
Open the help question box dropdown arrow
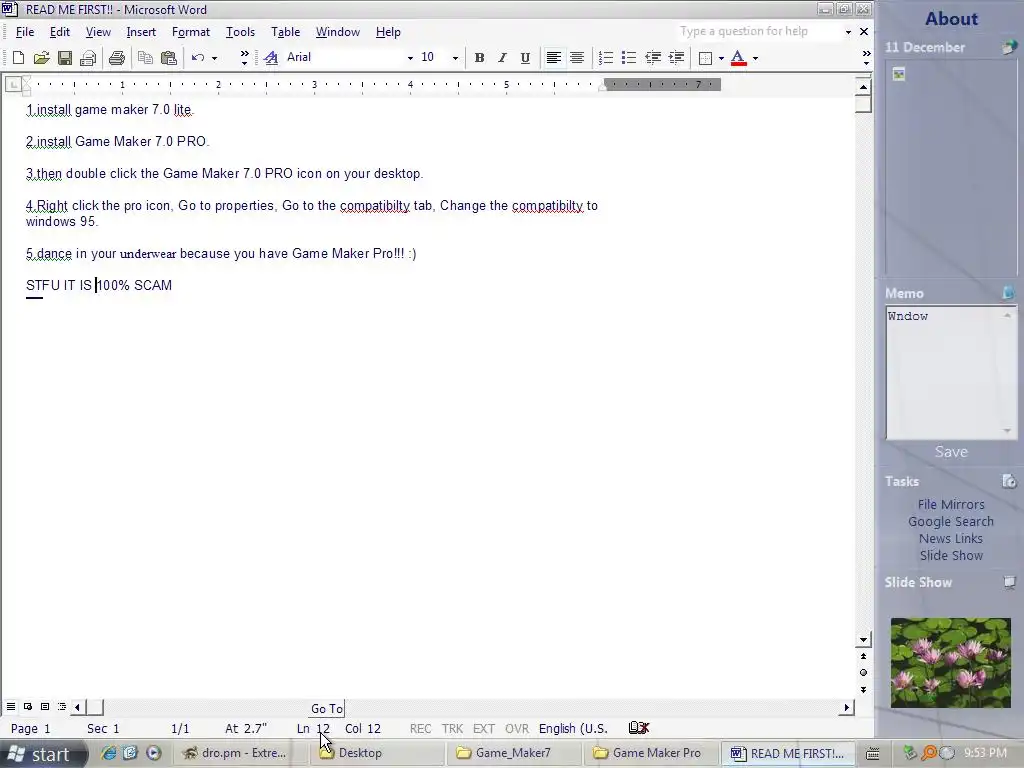pyautogui.click(x=848, y=32)
